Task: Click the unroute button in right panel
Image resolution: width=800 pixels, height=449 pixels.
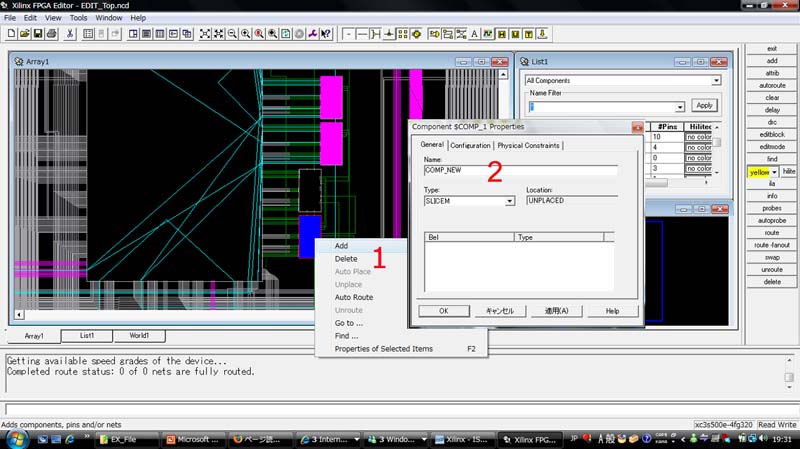Action: pyautogui.click(x=771, y=269)
